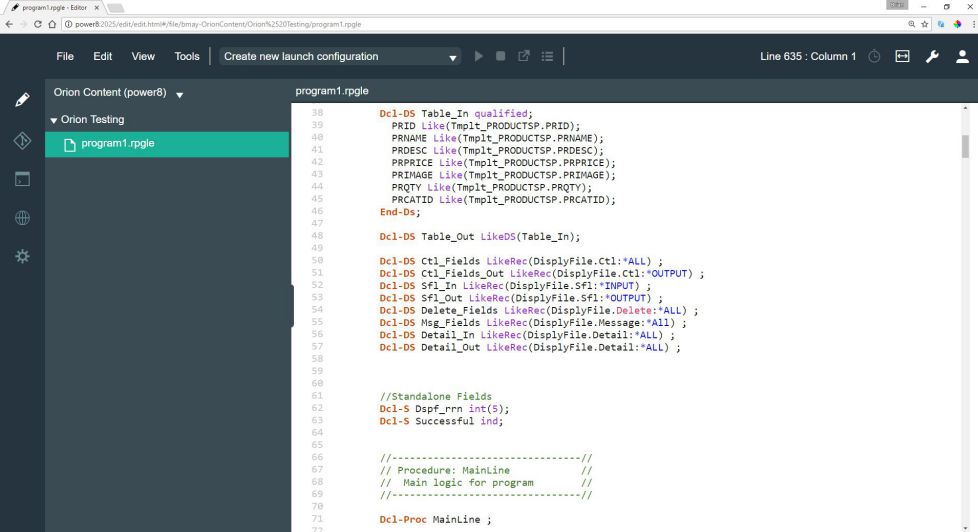
Task: Click the Stop launch button
Action: point(500,56)
